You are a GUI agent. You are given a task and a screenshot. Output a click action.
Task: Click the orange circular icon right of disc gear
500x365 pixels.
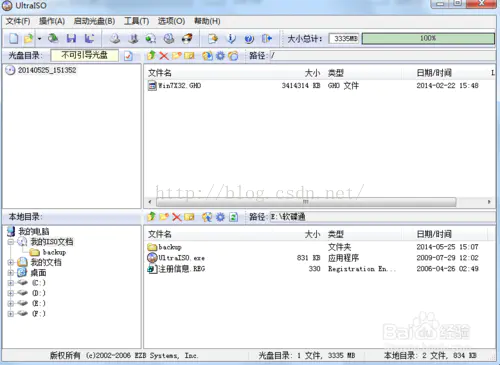(233, 55)
